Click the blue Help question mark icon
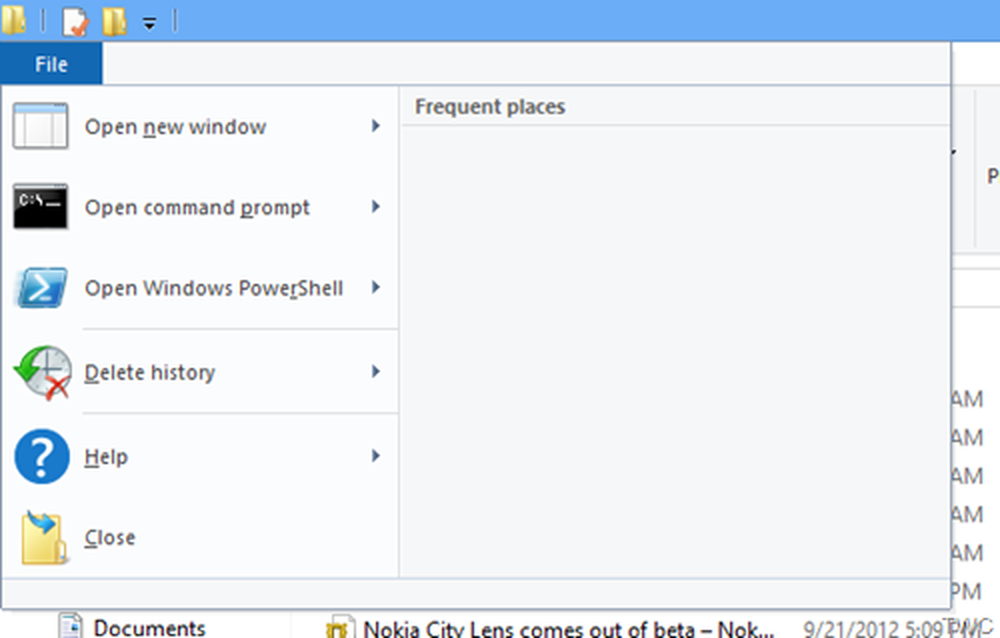1000x638 pixels. point(41,457)
